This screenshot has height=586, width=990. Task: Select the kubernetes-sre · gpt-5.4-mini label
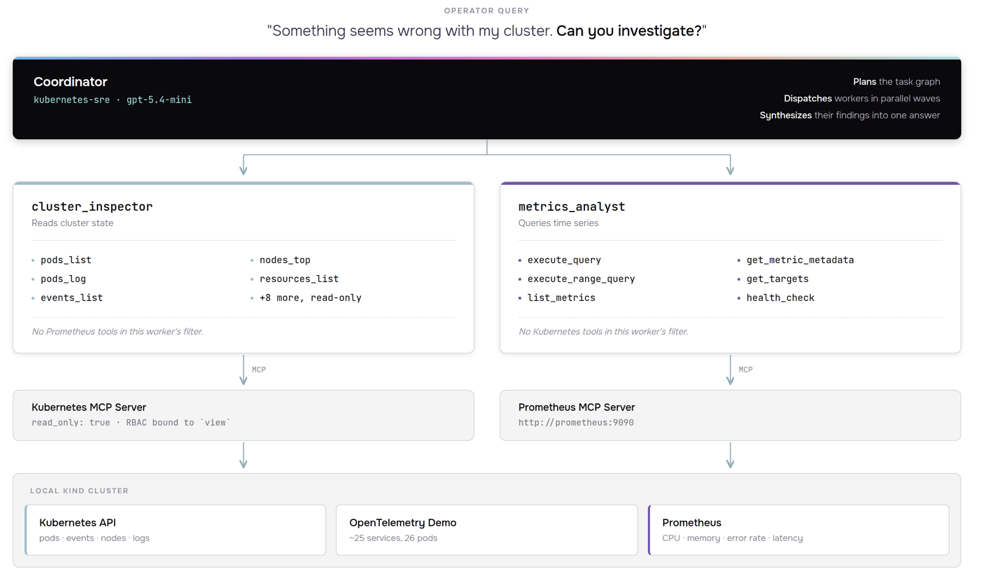112,100
